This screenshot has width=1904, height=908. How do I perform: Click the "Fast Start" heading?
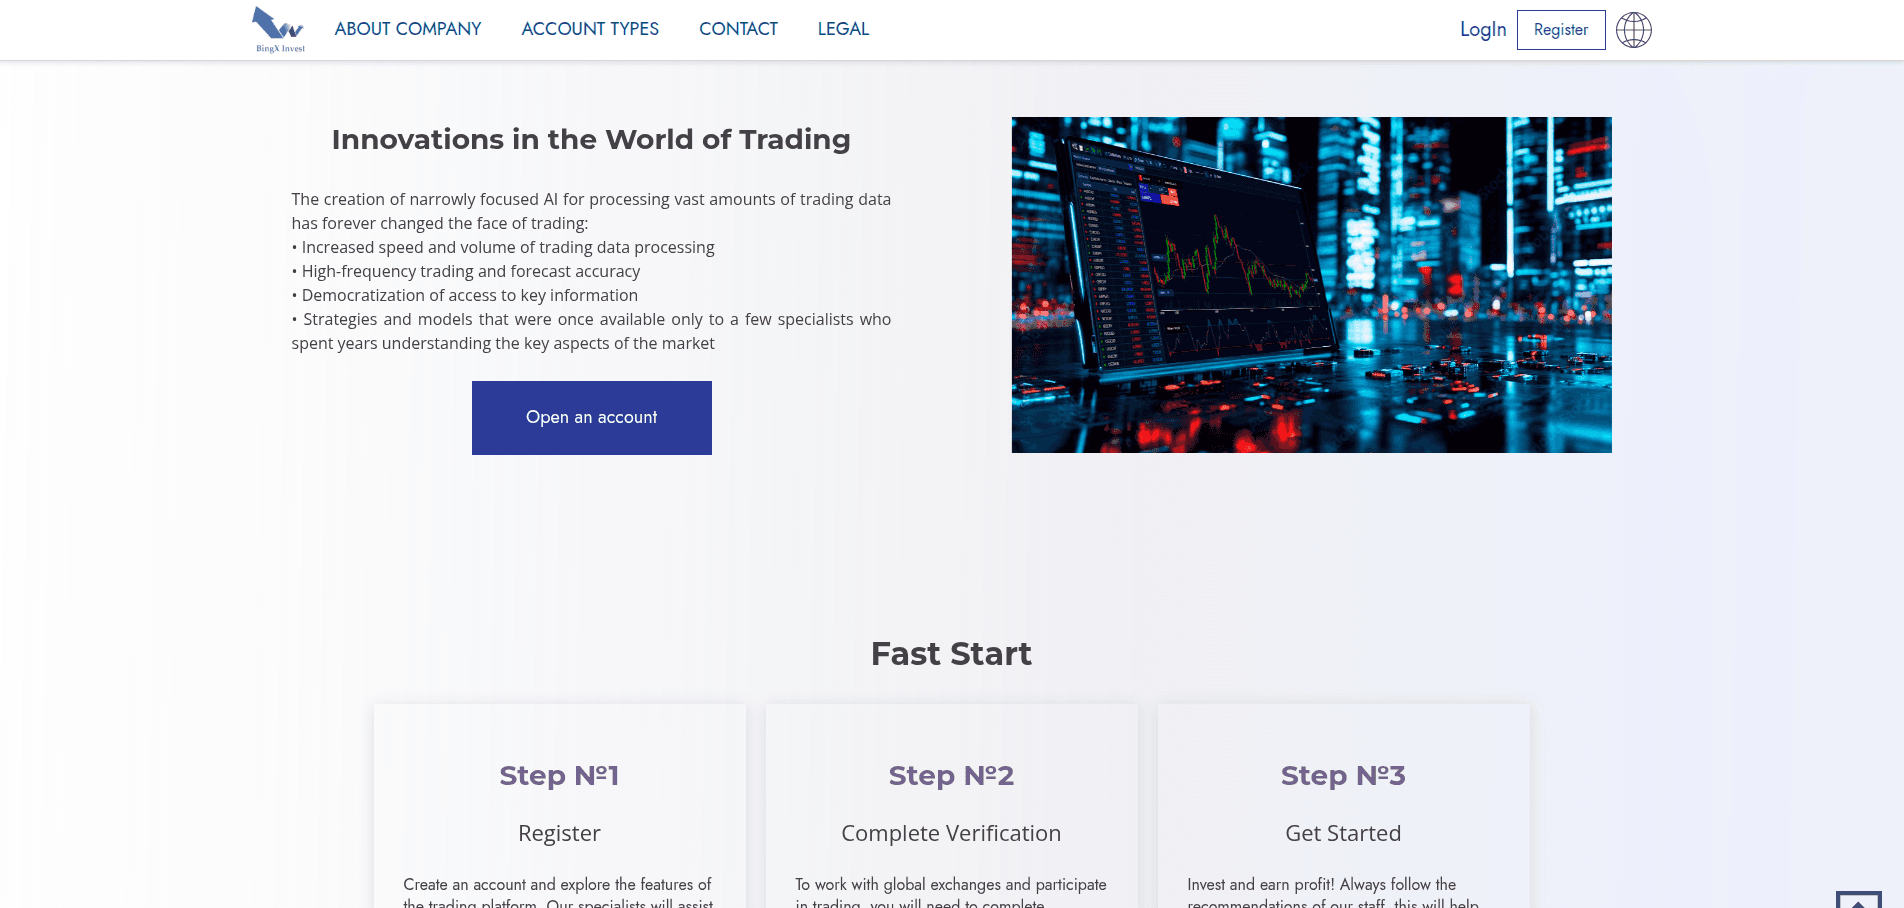tap(951, 654)
